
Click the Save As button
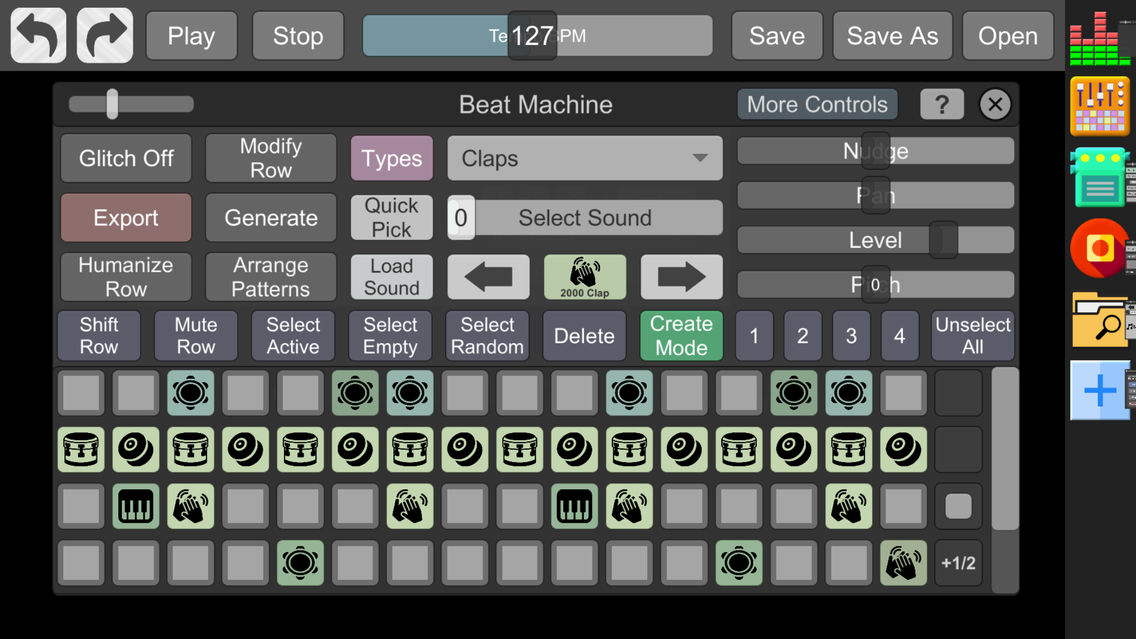coord(892,36)
